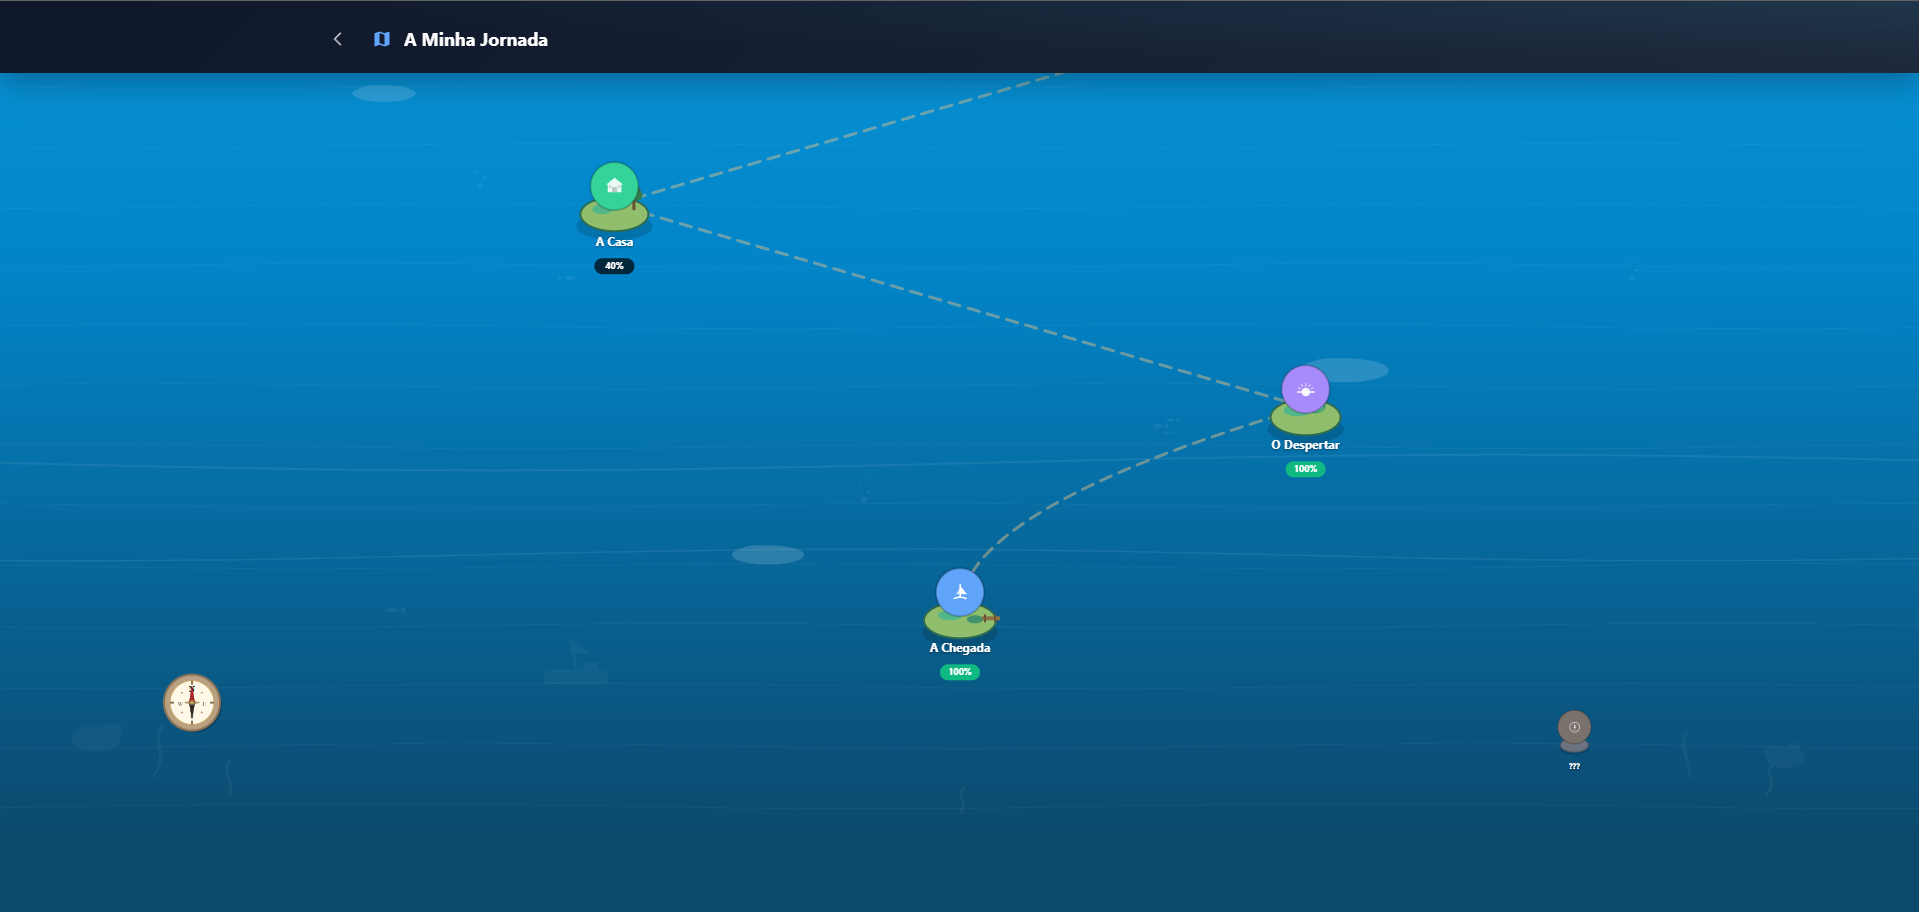Image resolution: width=1919 pixels, height=912 pixels.
Task: Click dashed path between A Casa and O Despertar
Action: pos(960,304)
